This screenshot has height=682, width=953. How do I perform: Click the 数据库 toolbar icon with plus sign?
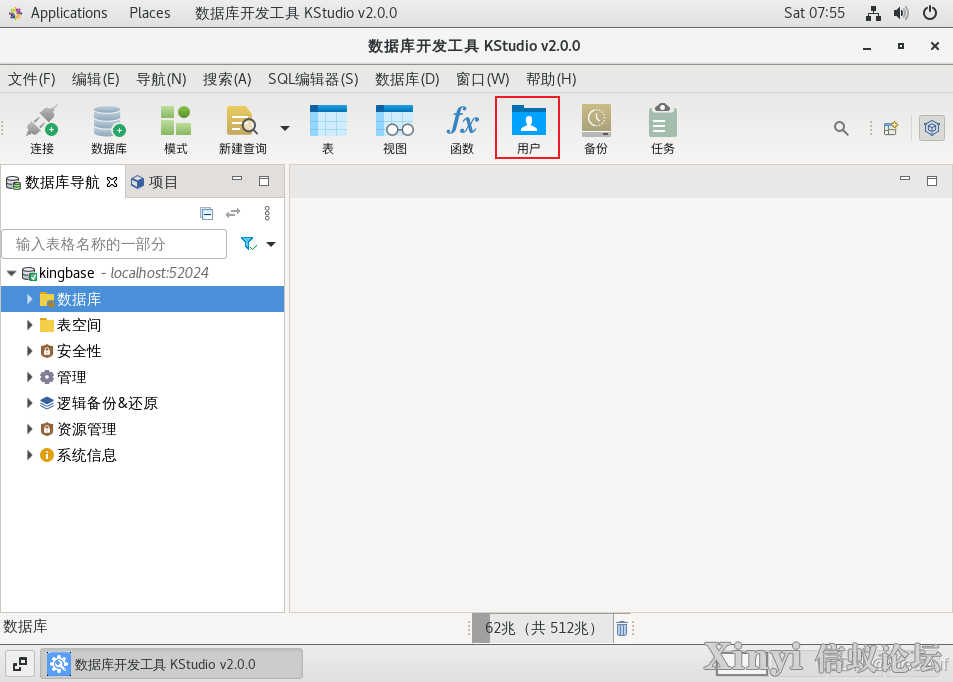(x=109, y=128)
